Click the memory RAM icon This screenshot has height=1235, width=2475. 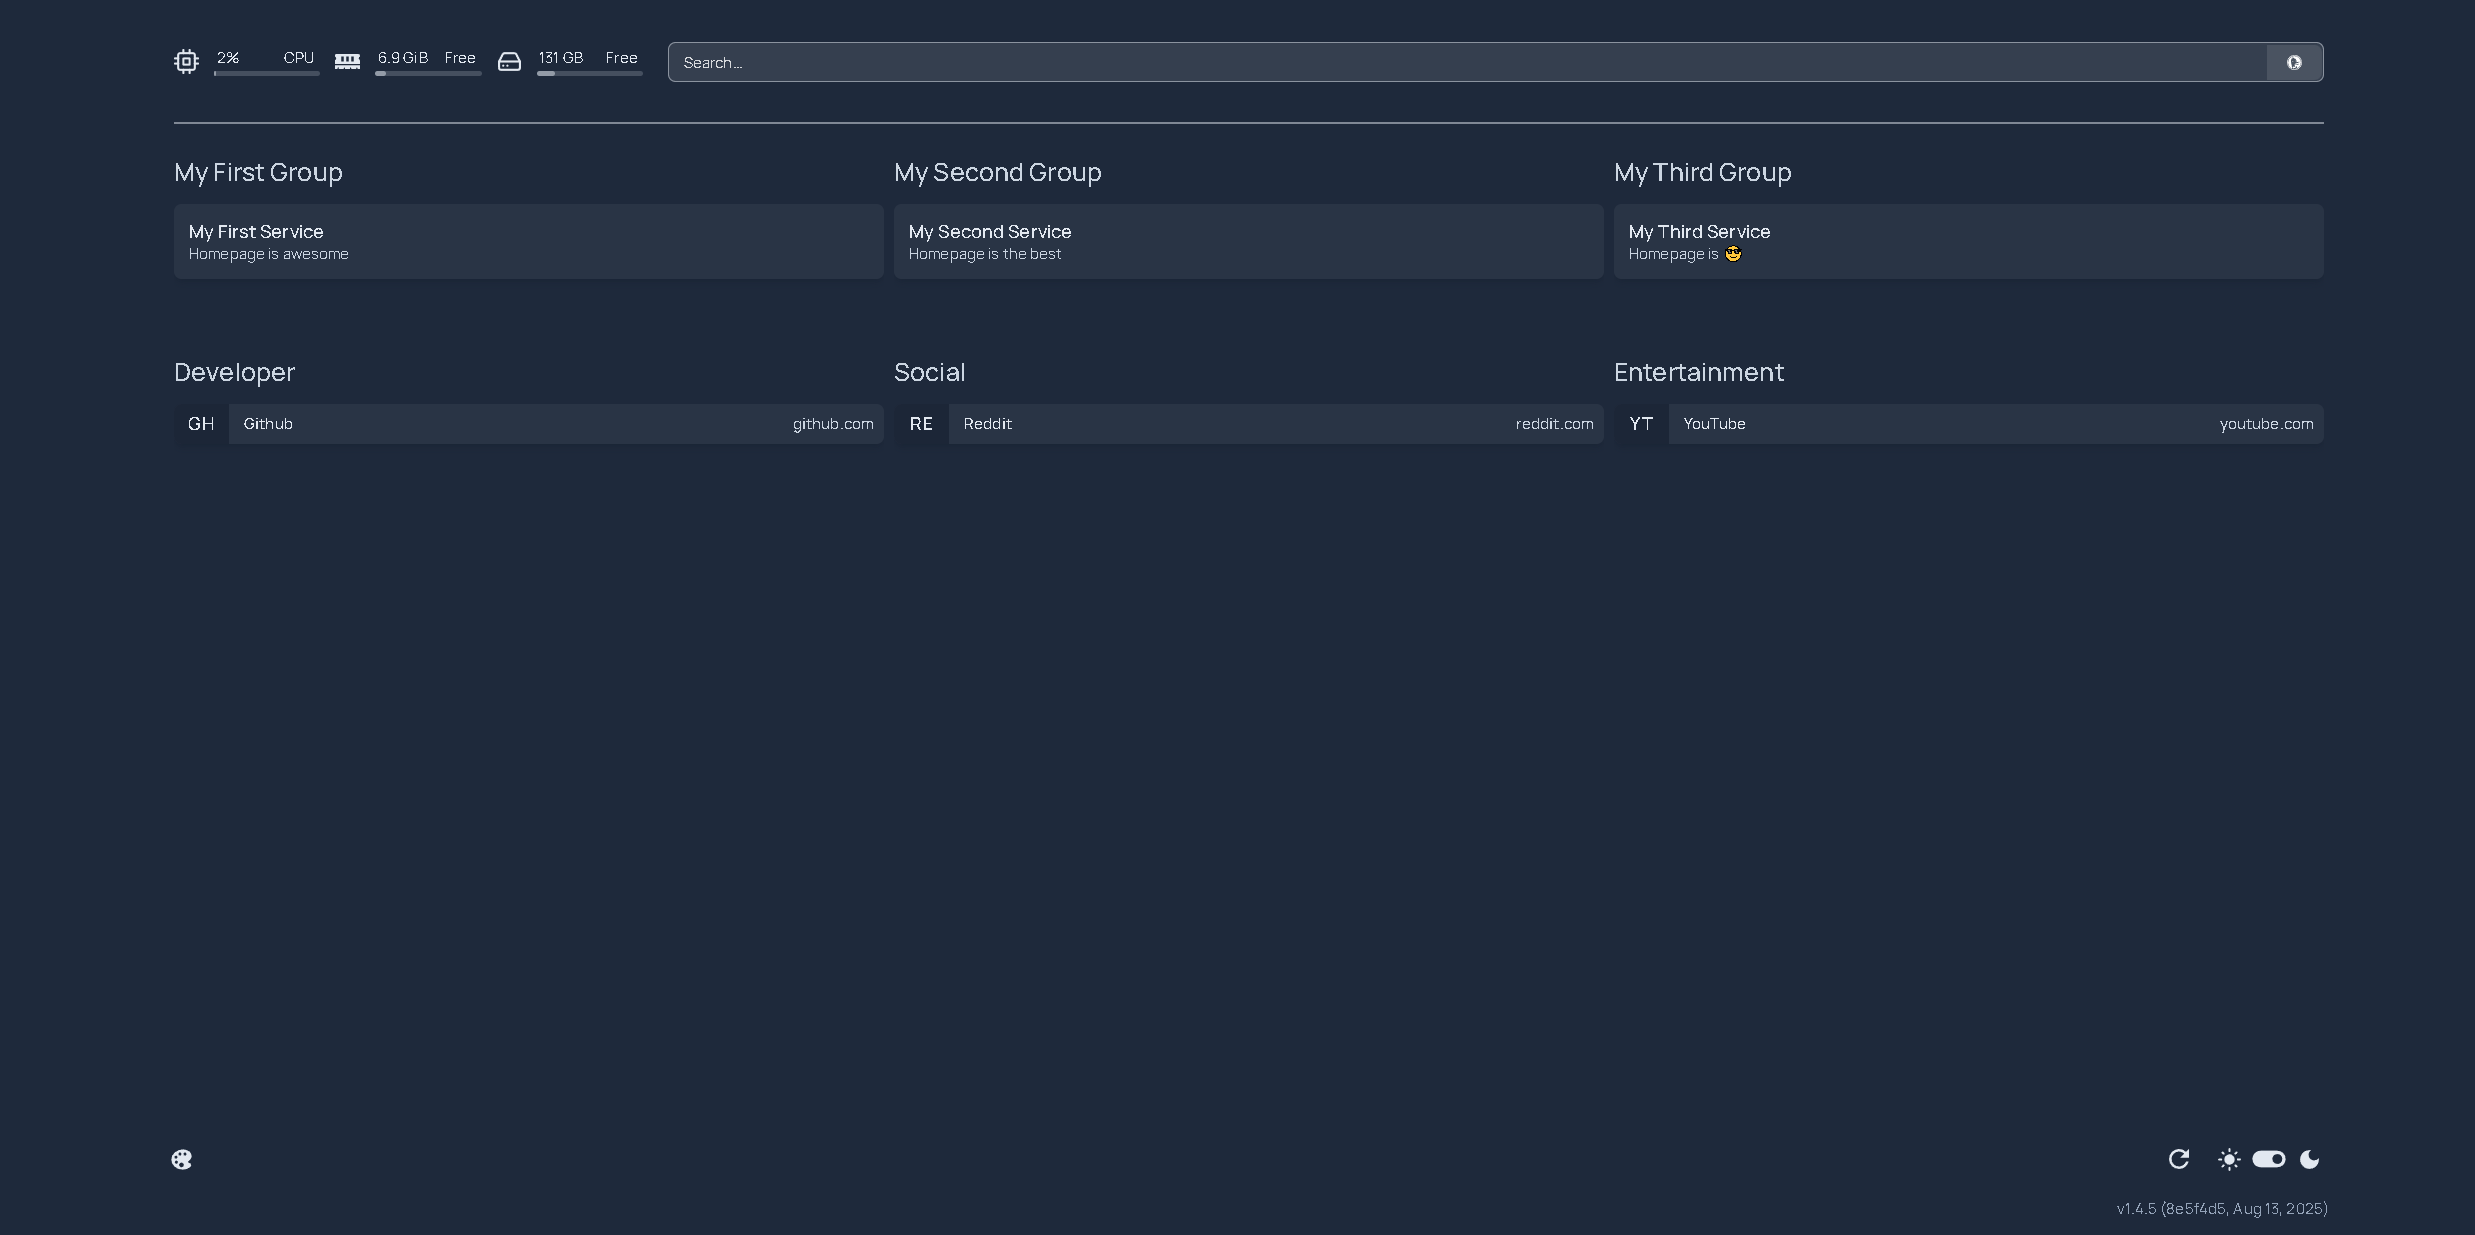coord(347,62)
